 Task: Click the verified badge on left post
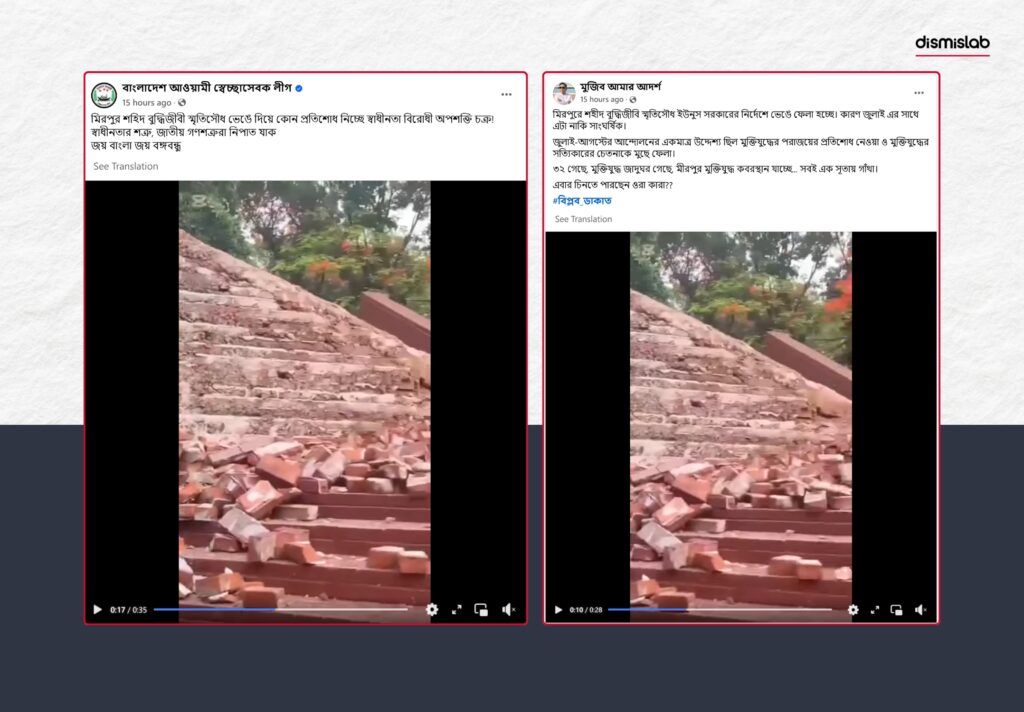299,88
